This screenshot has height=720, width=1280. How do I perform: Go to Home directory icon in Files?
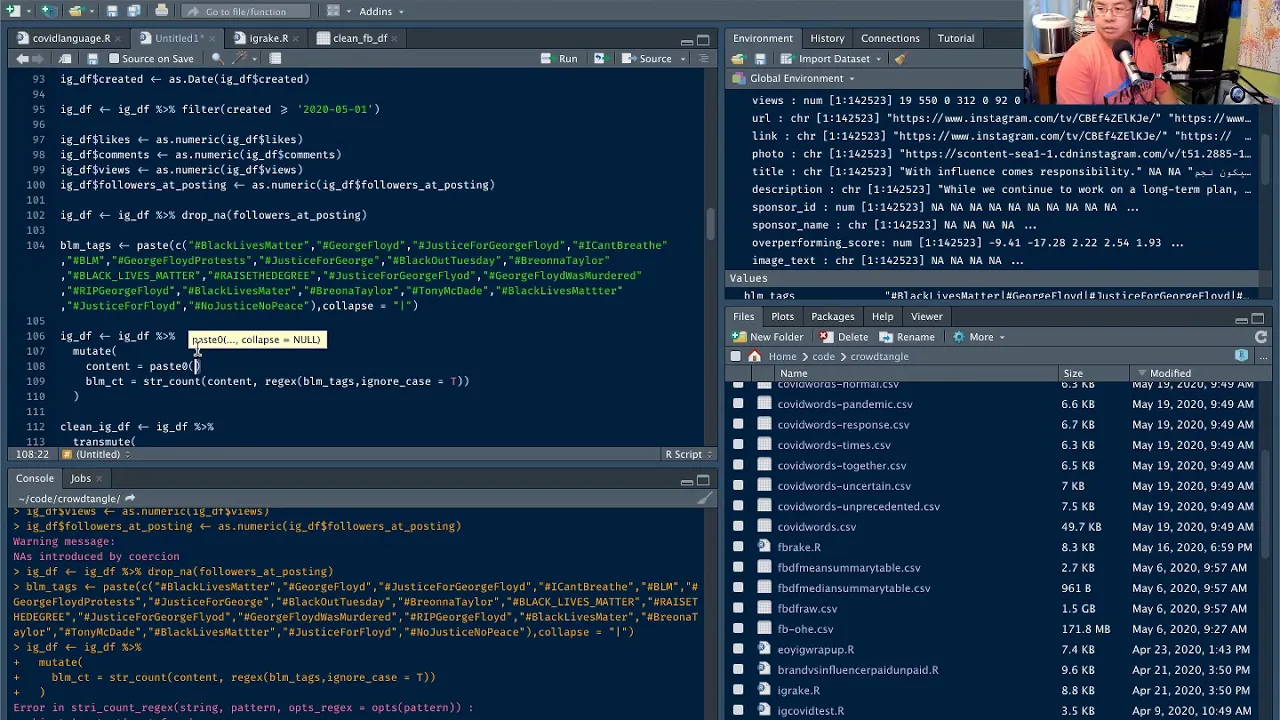click(x=754, y=356)
